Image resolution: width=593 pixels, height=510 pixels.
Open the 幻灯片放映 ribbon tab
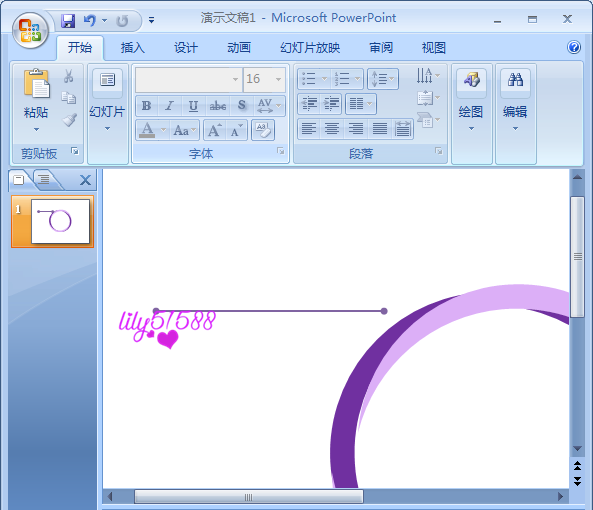click(x=310, y=48)
